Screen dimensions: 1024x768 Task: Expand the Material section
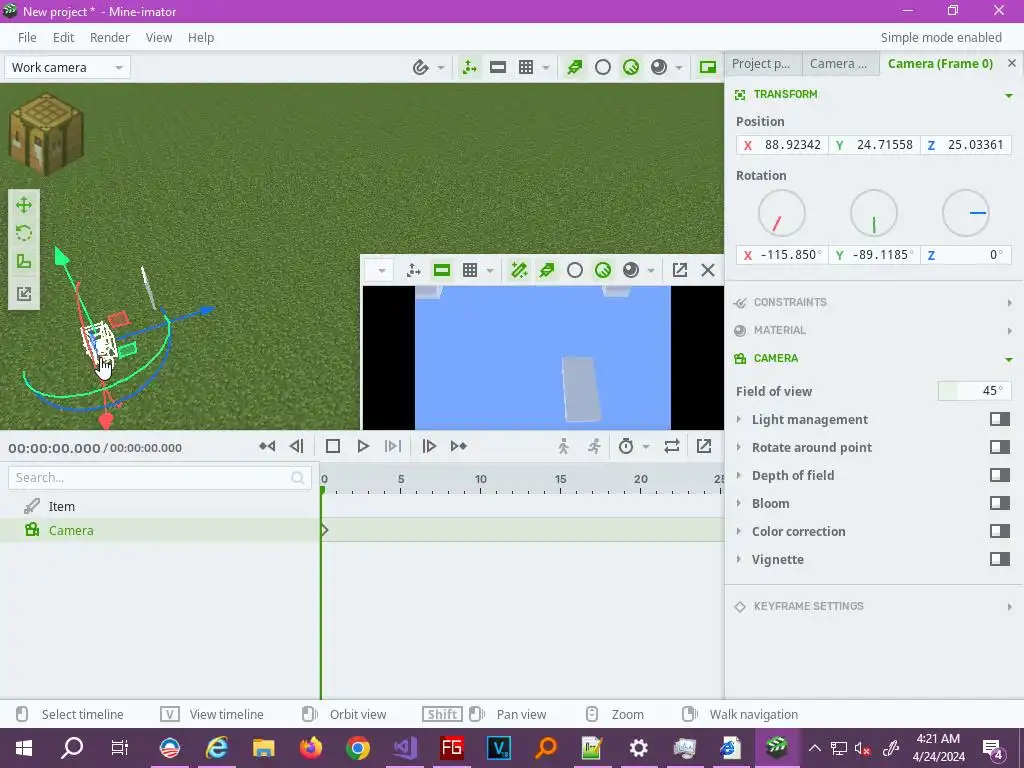1009,331
